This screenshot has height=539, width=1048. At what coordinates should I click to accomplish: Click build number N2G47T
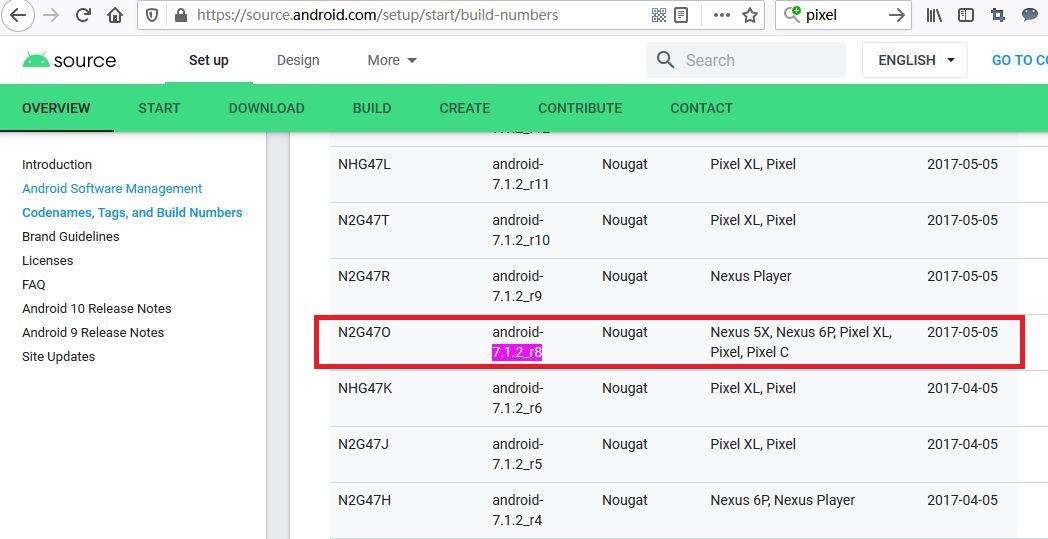pos(364,220)
